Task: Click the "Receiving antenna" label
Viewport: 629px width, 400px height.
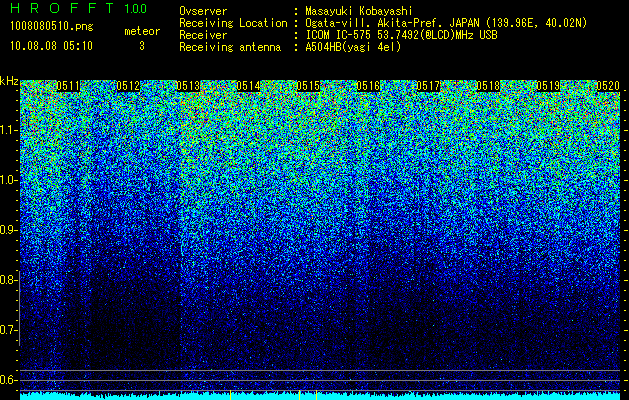Action: point(230,47)
